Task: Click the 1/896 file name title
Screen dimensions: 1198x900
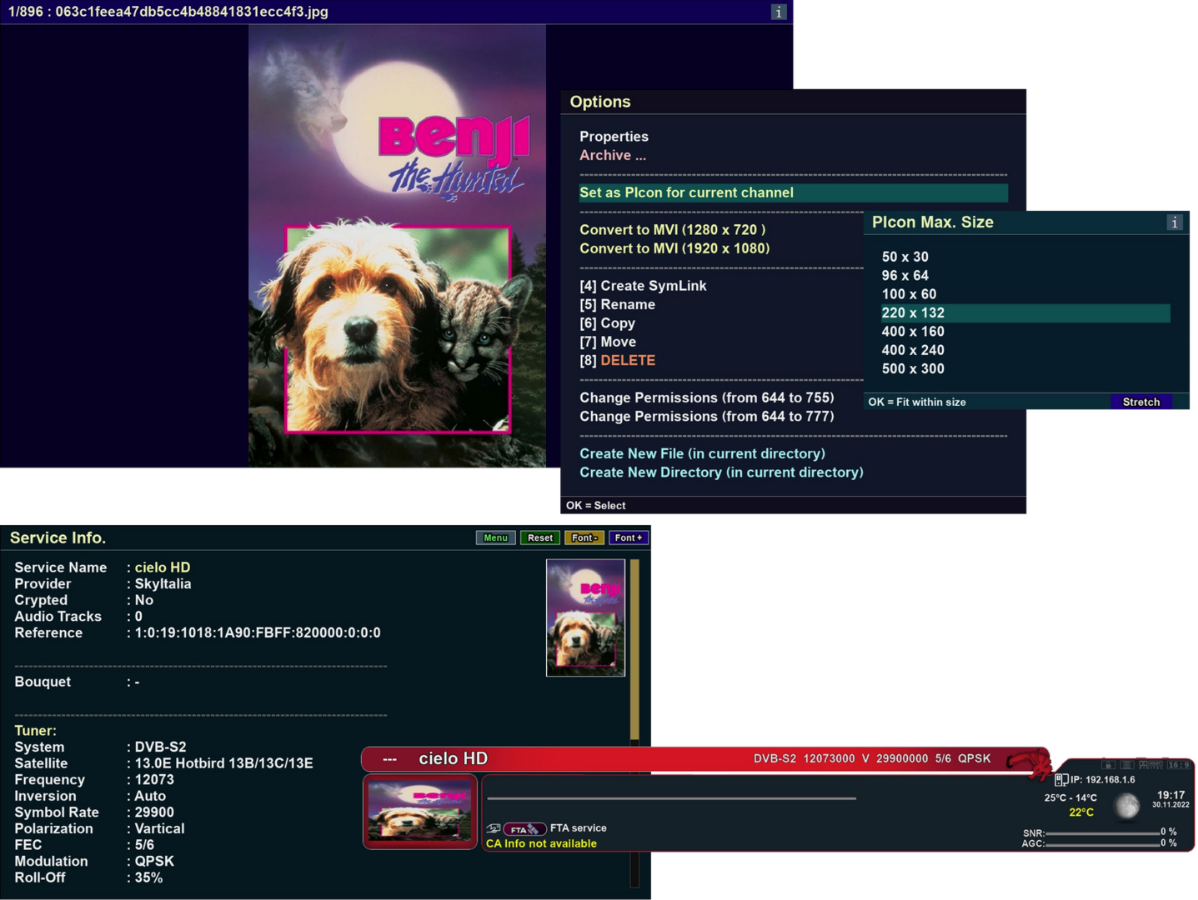Action: point(168,11)
